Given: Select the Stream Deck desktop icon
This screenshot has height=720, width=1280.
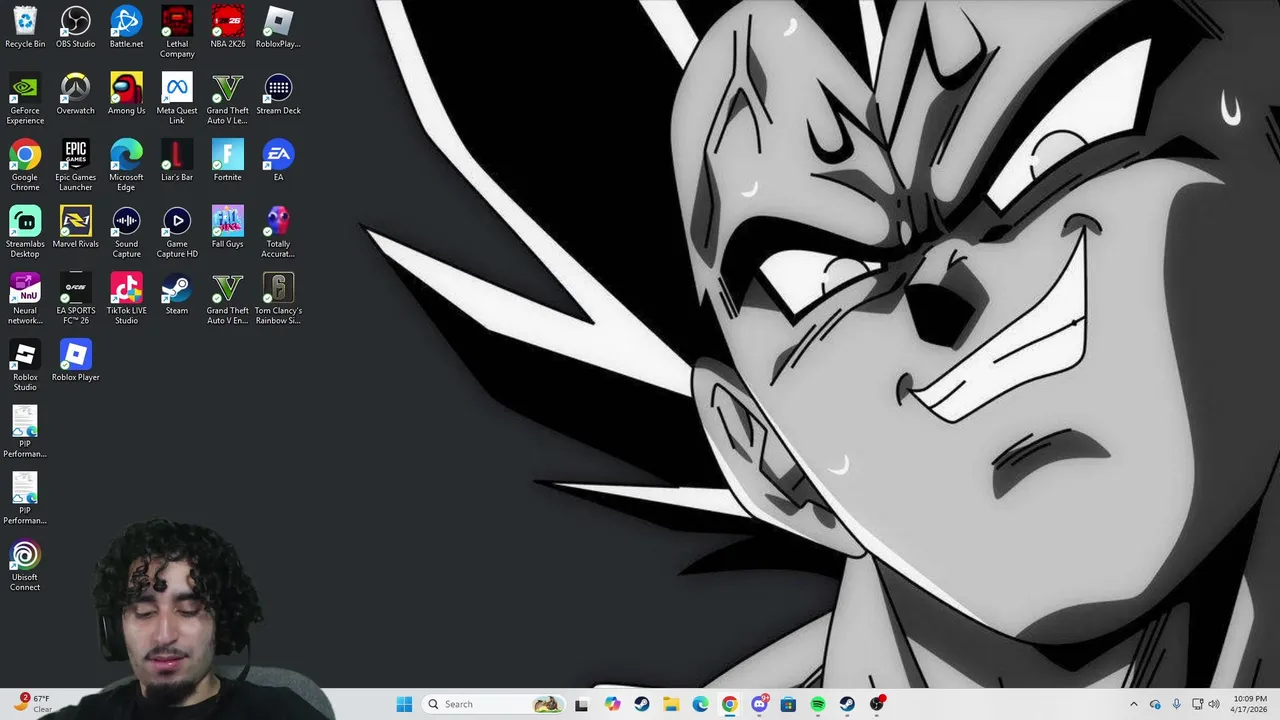Looking at the screenshot, I should point(278,94).
